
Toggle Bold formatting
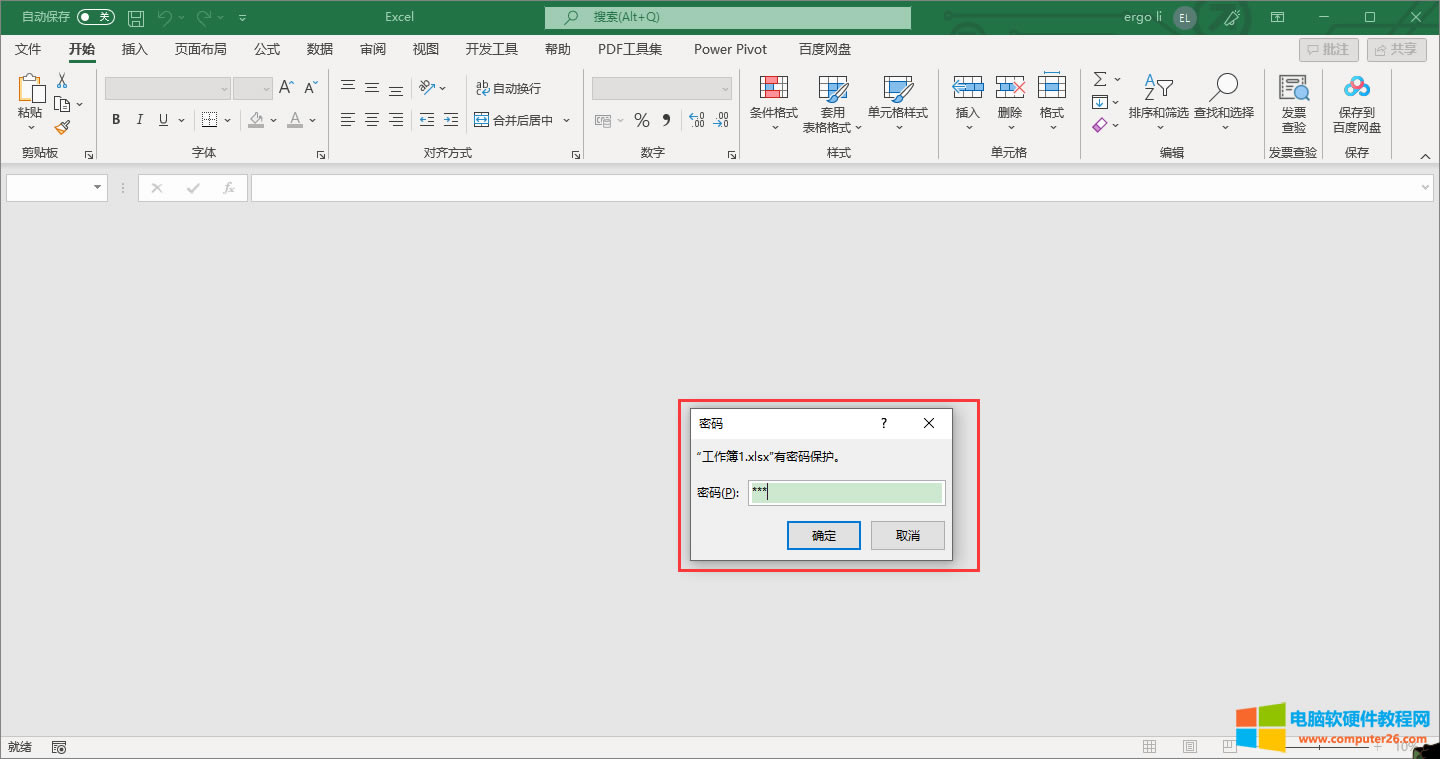click(x=116, y=120)
